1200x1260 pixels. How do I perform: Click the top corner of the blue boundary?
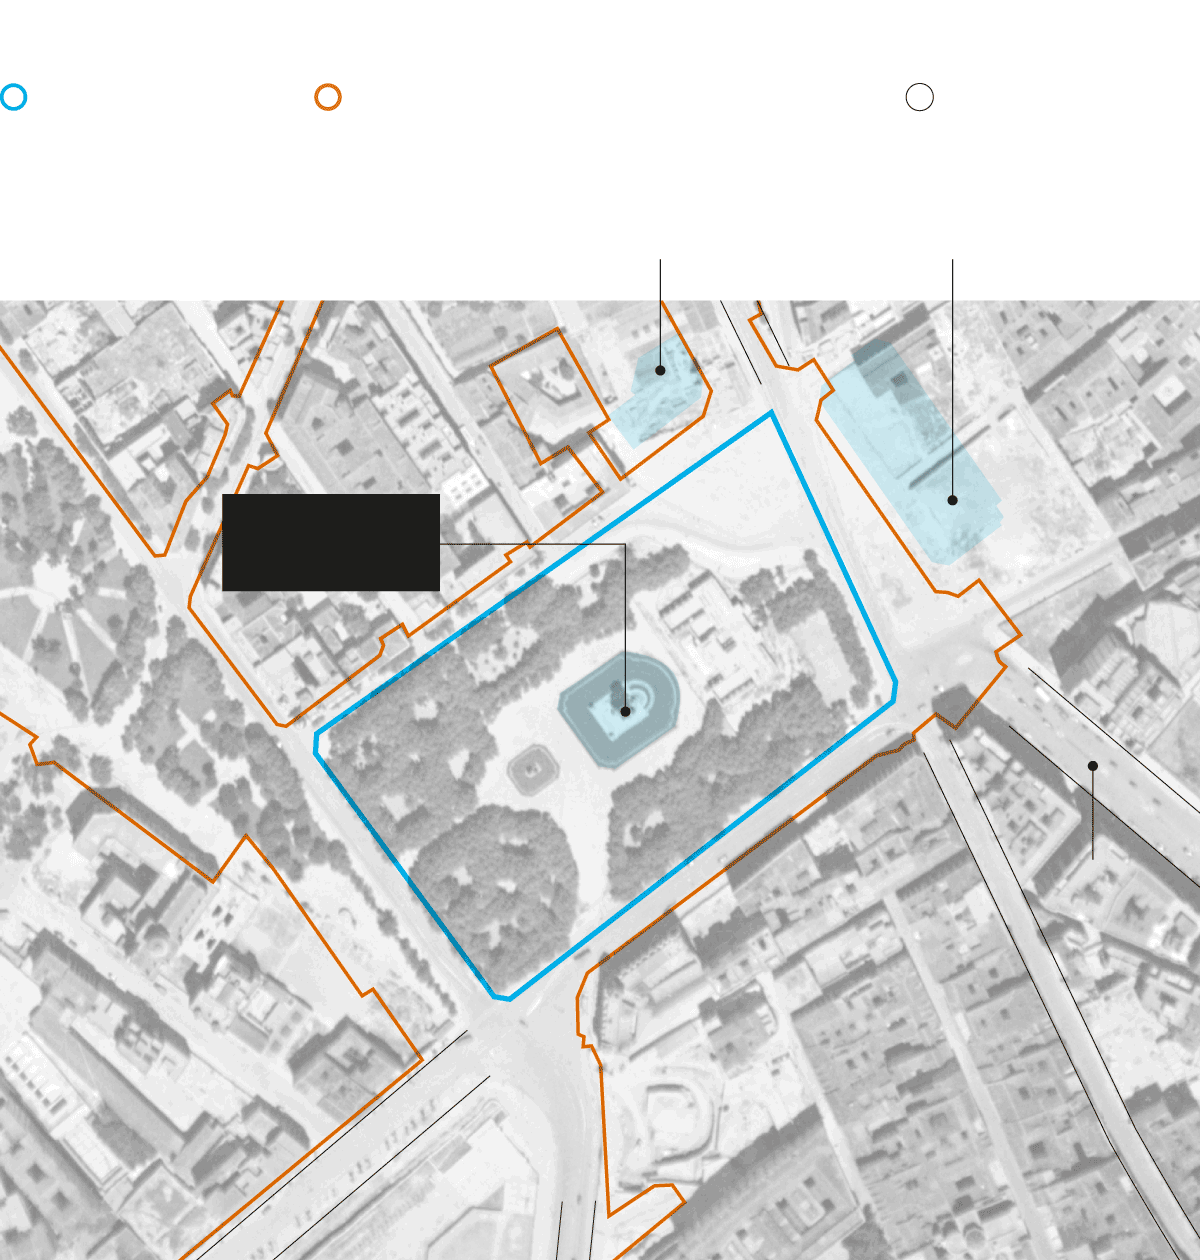(771, 412)
